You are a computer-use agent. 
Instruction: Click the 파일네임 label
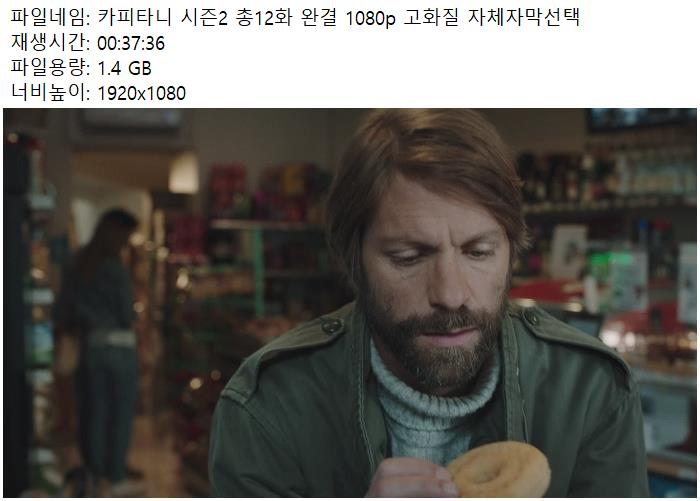tap(50, 18)
